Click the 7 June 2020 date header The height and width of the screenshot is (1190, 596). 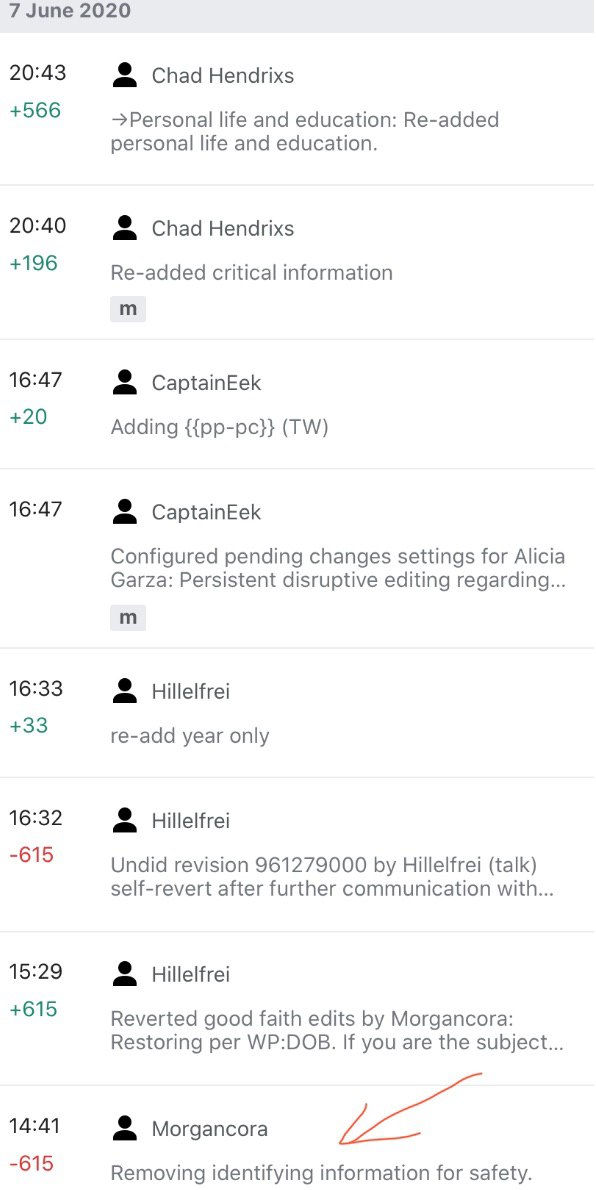(70, 11)
